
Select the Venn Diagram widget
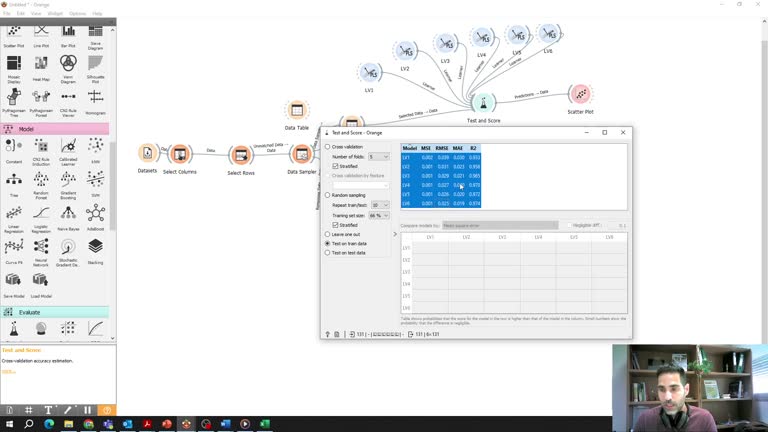point(68,69)
